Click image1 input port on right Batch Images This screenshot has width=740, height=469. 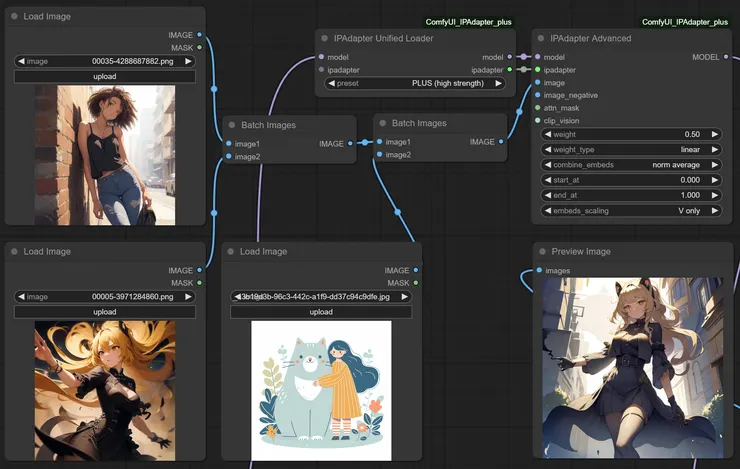[379, 142]
